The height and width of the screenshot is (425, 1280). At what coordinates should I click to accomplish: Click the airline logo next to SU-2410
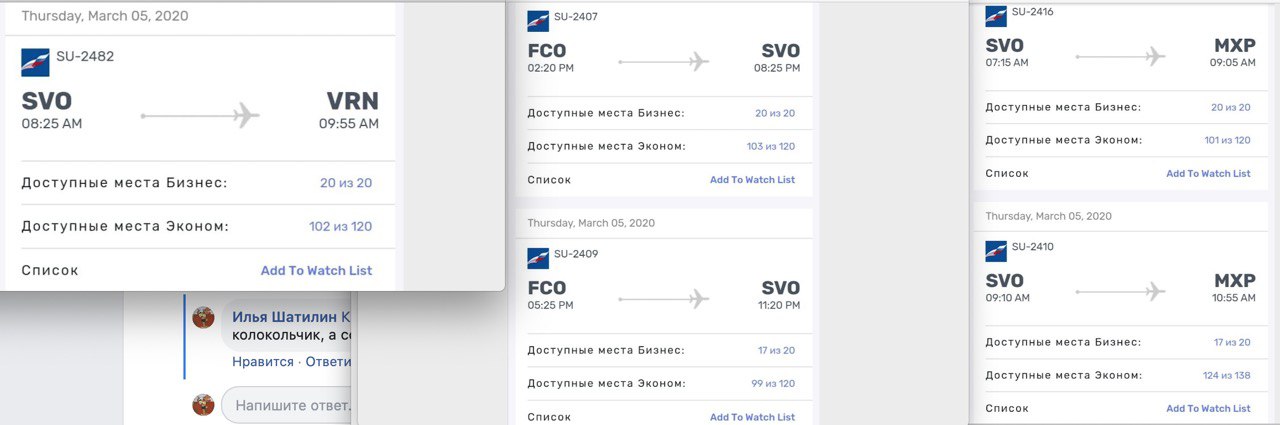tap(996, 250)
